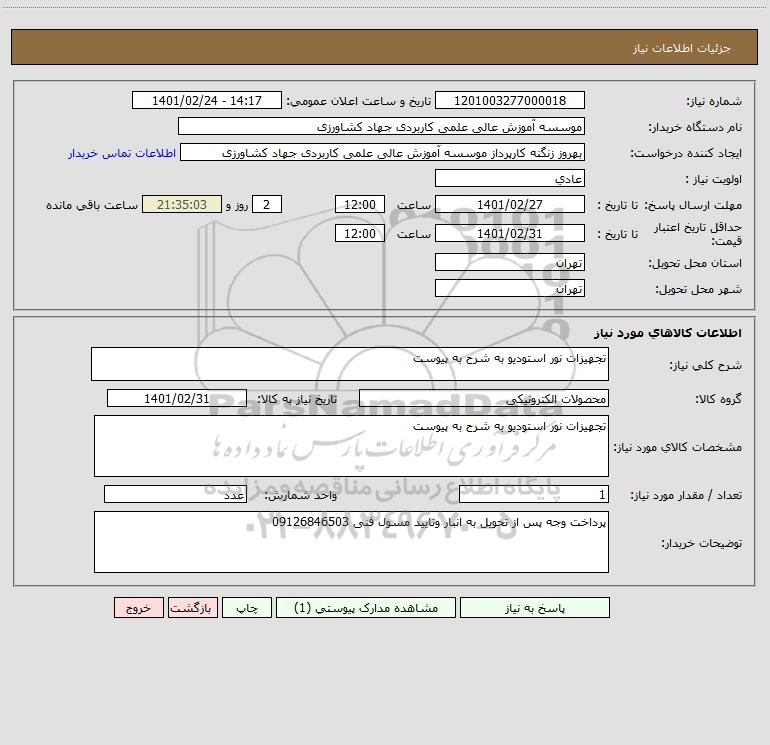Click the تاریخ نیاز به کالا label
This screenshot has width=770, height=745.
(297, 399)
